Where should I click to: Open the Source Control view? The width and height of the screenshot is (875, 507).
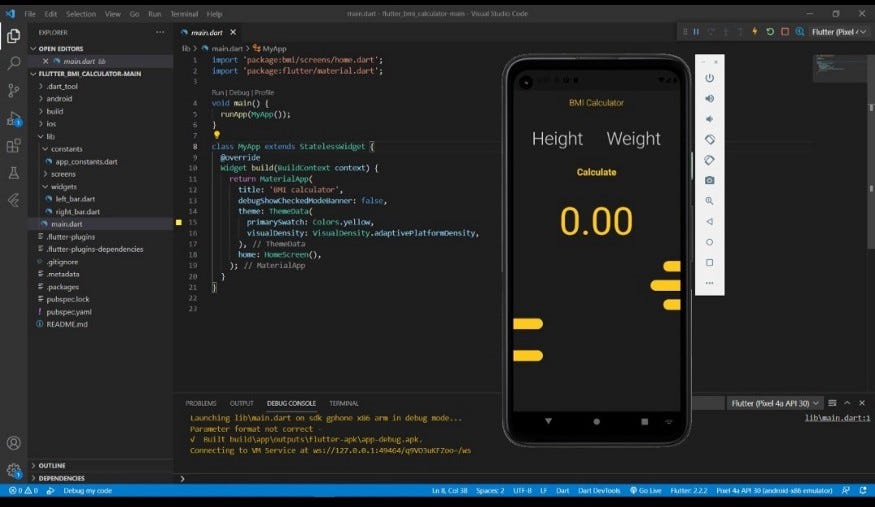point(13,90)
